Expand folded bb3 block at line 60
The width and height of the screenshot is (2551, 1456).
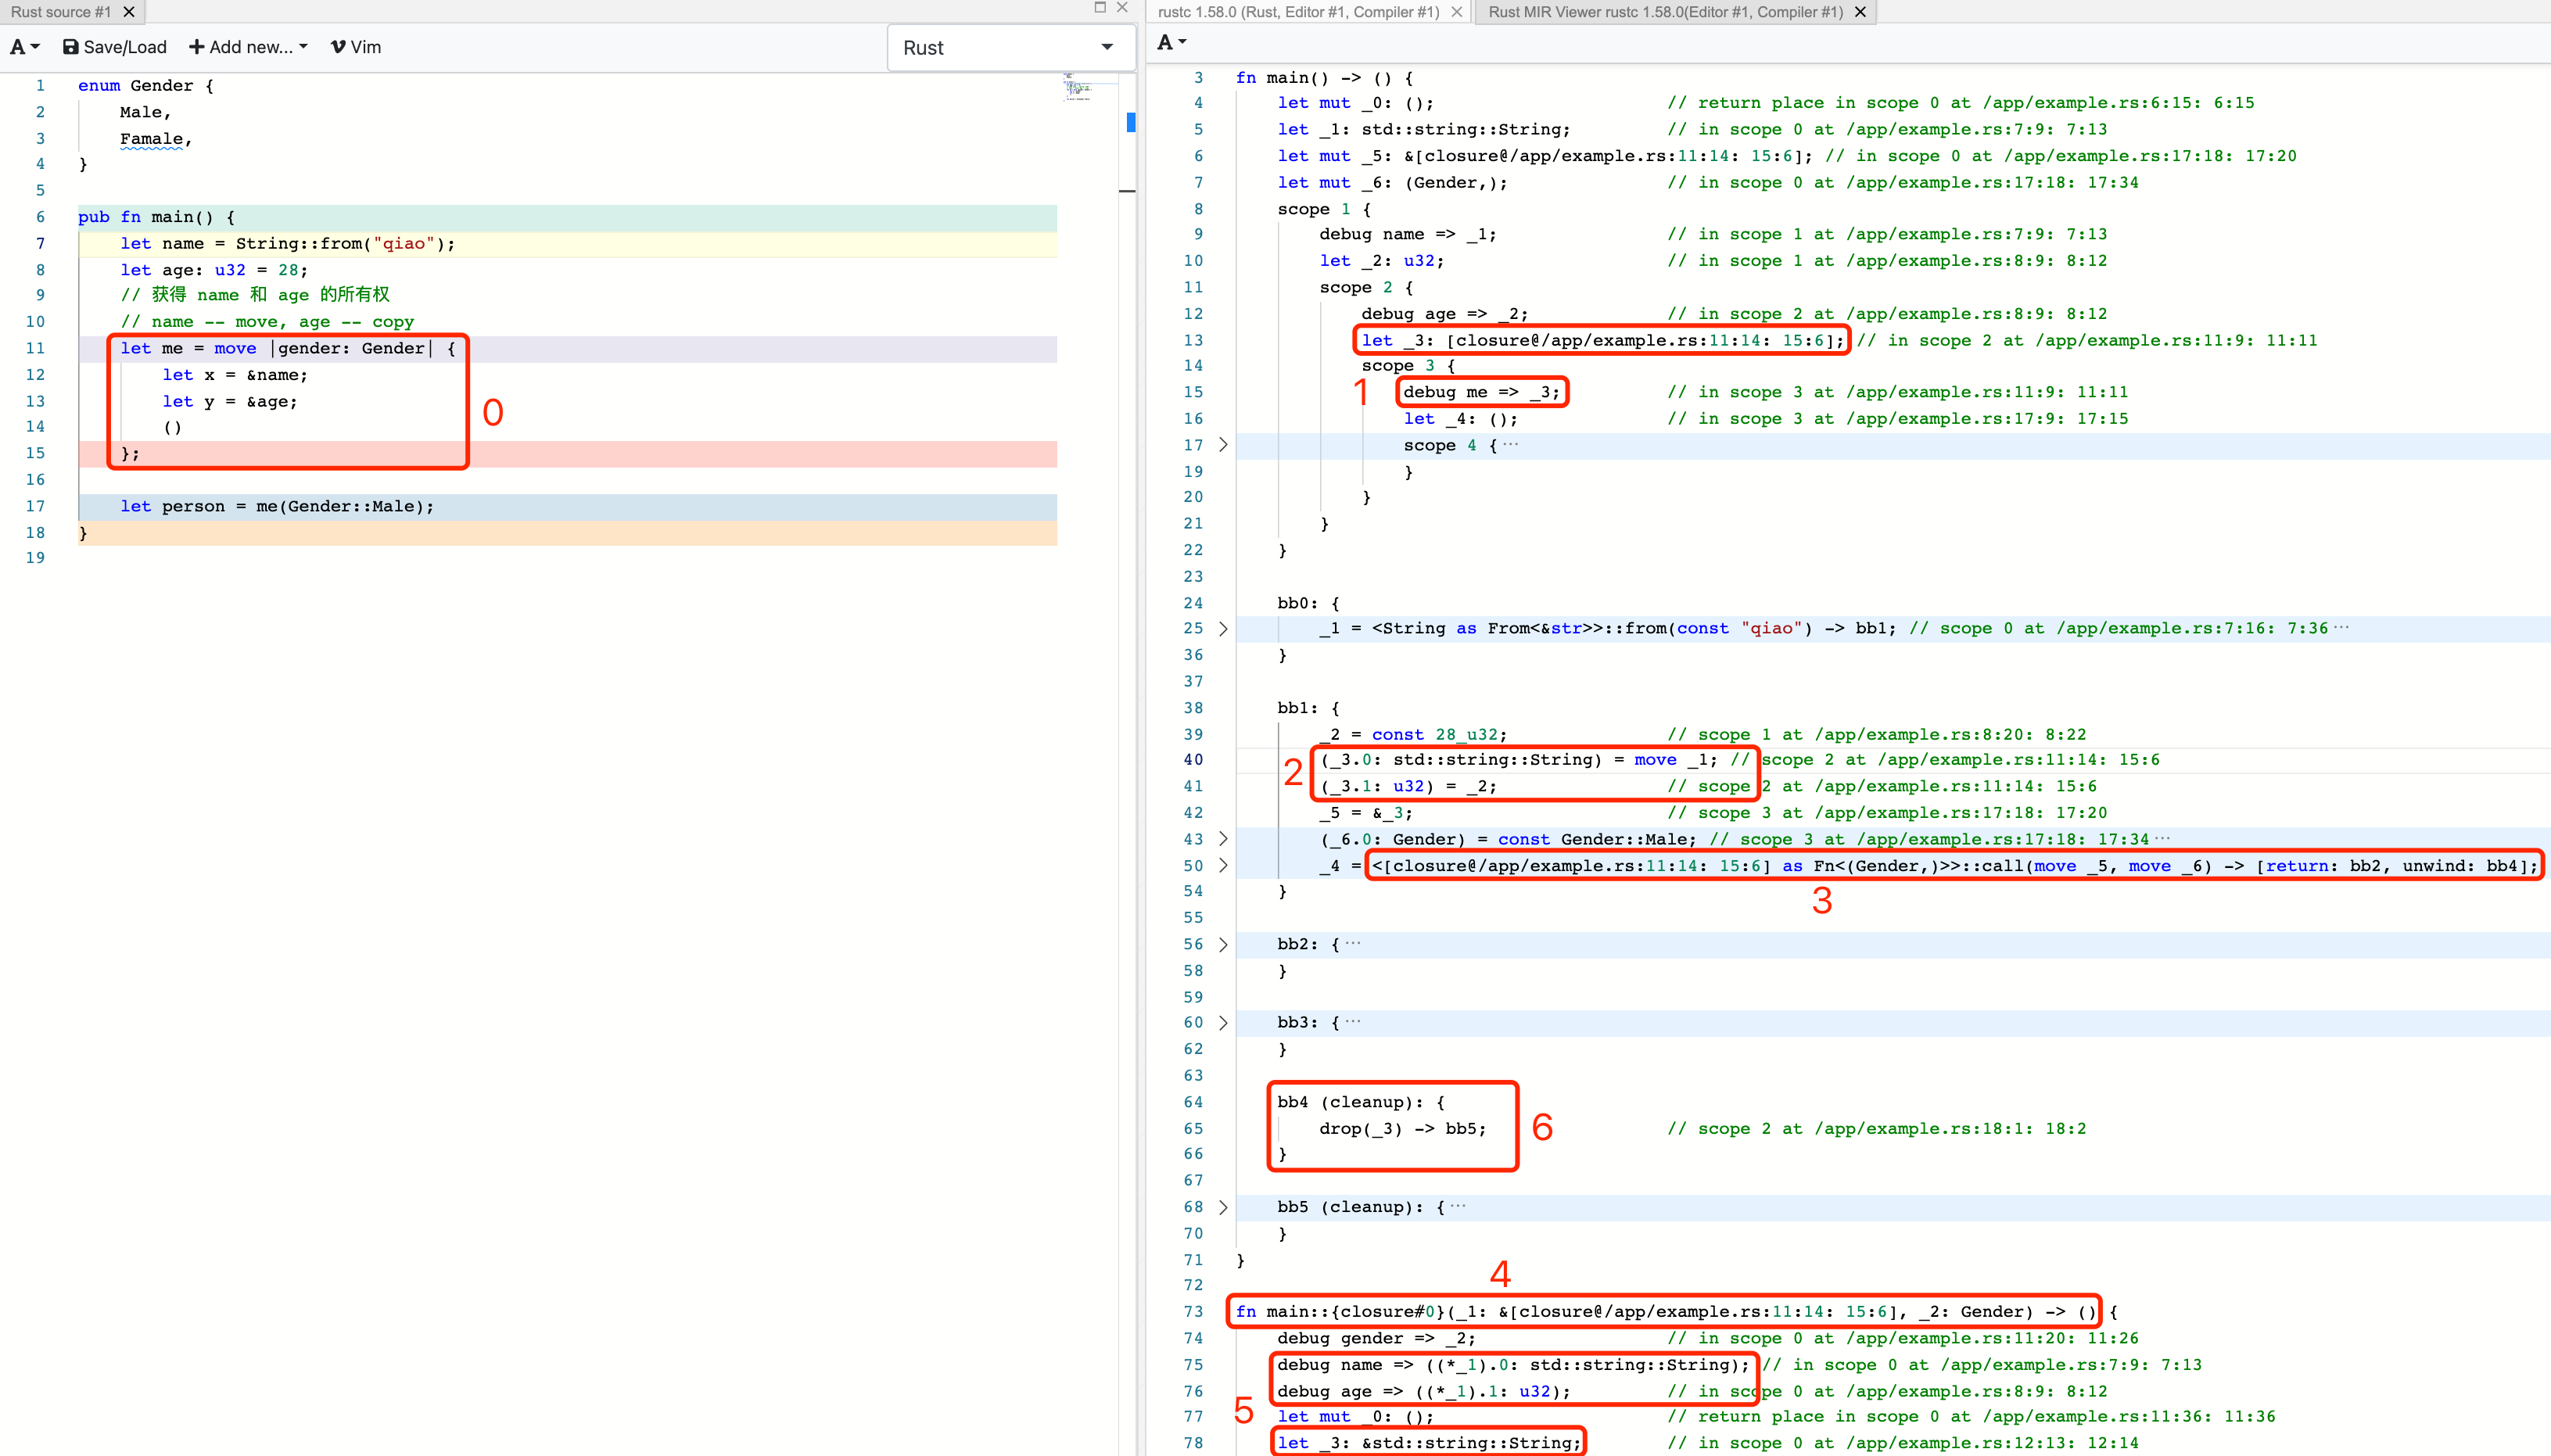coord(1223,1023)
